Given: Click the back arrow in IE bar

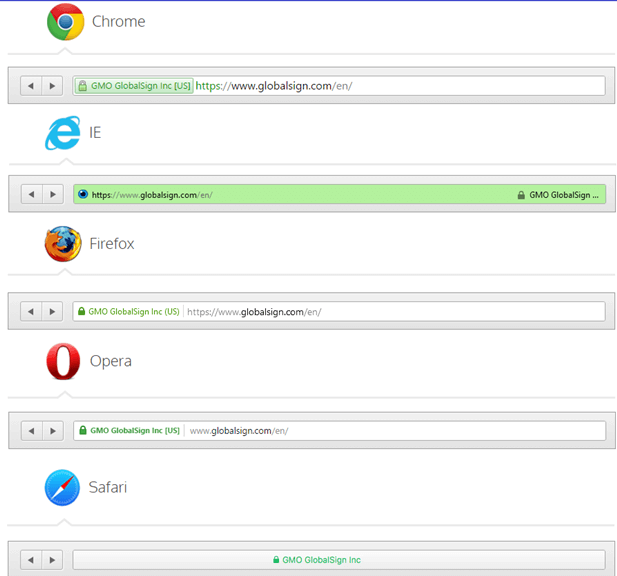Looking at the screenshot, I should (32, 194).
